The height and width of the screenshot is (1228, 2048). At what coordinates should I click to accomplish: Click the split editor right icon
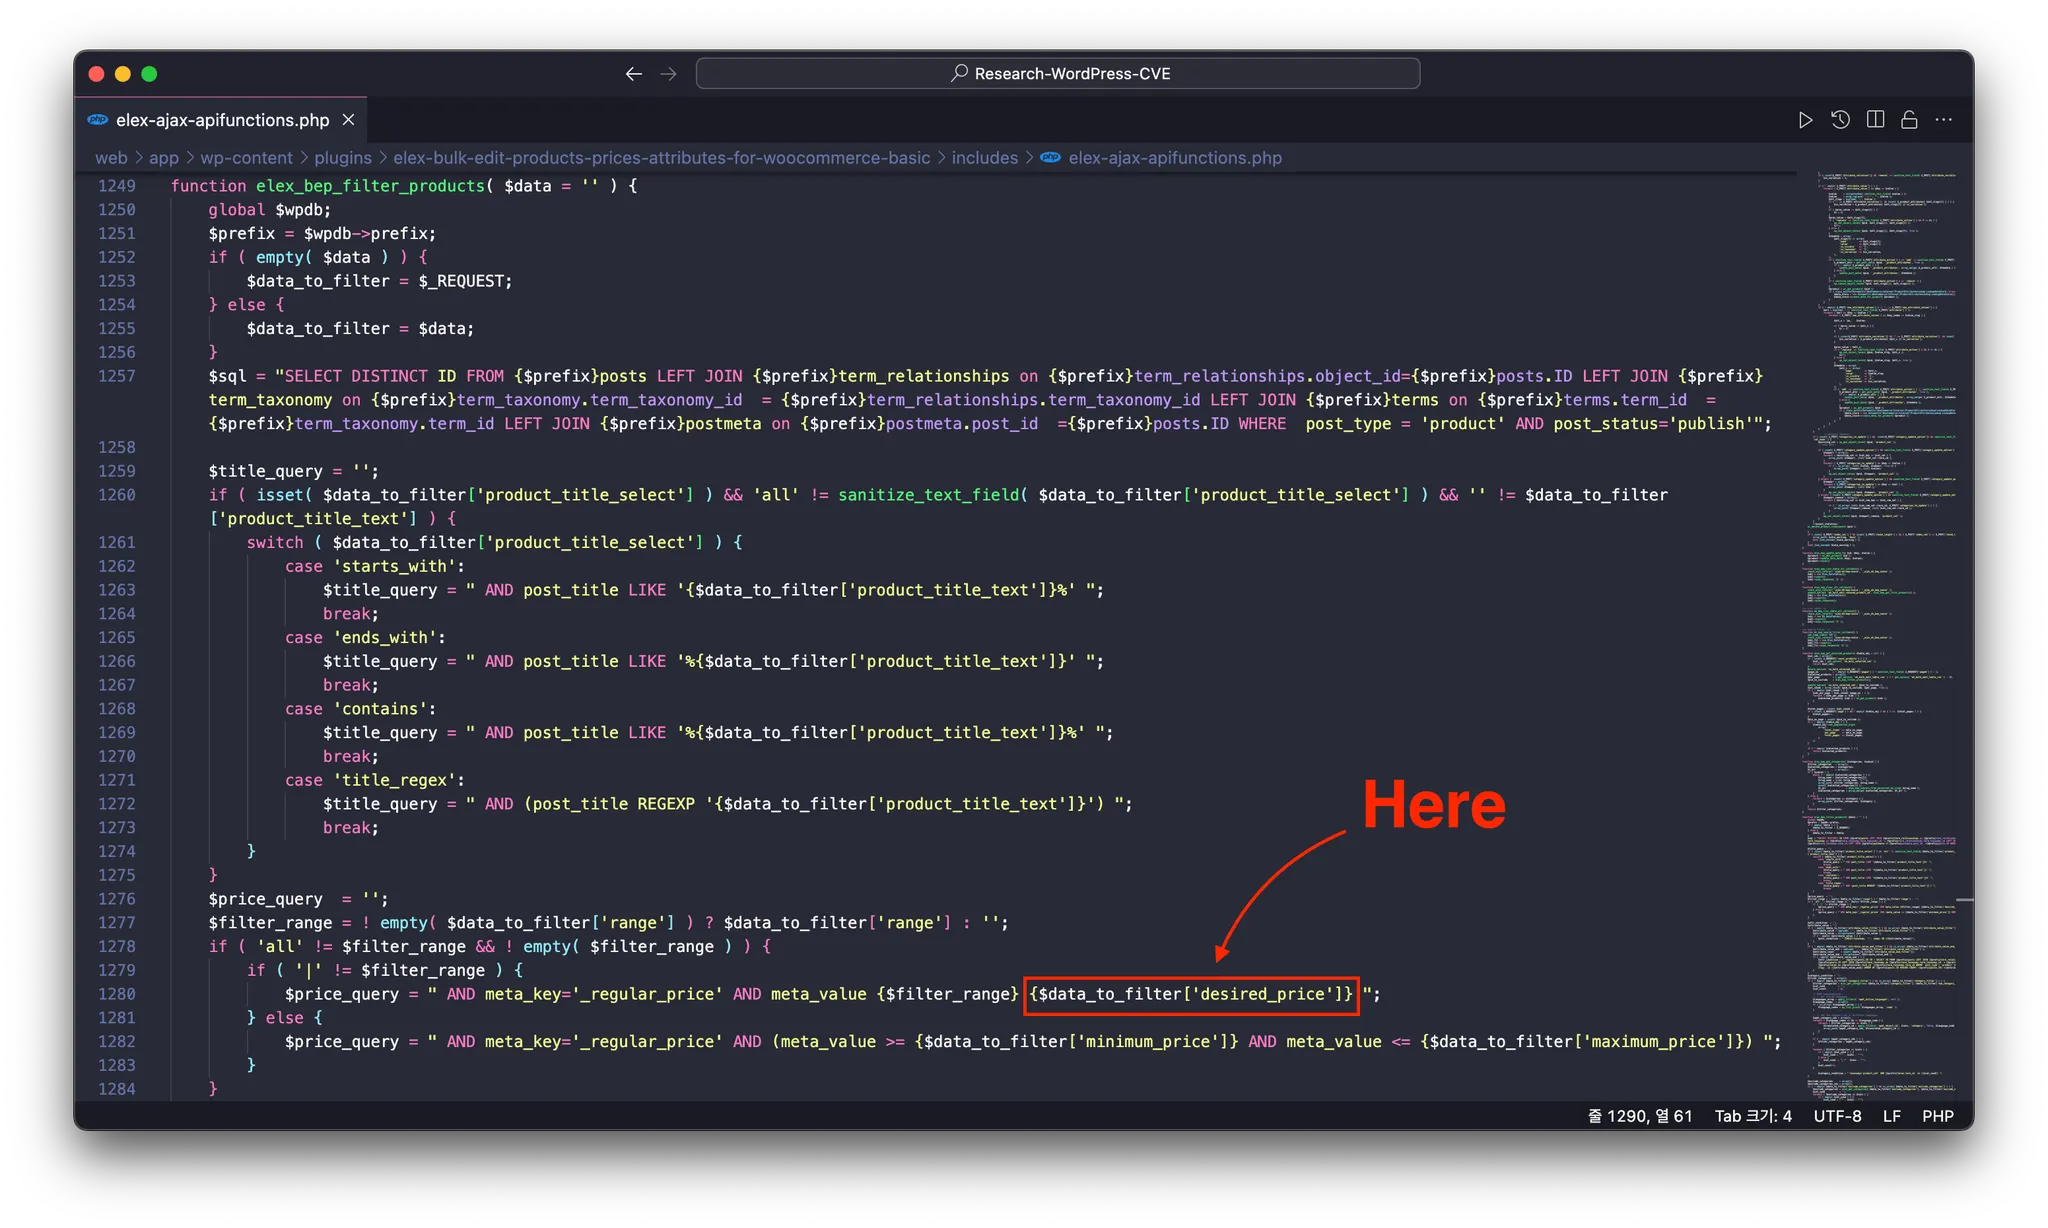[1875, 120]
